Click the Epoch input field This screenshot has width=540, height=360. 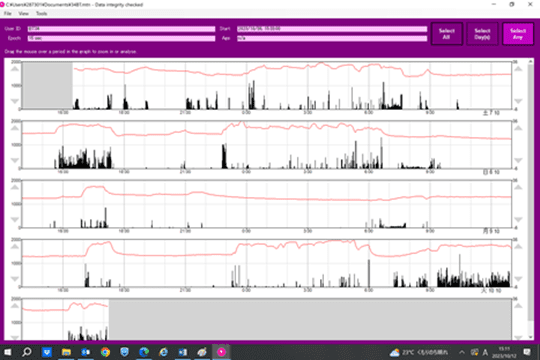pyautogui.click(x=121, y=38)
